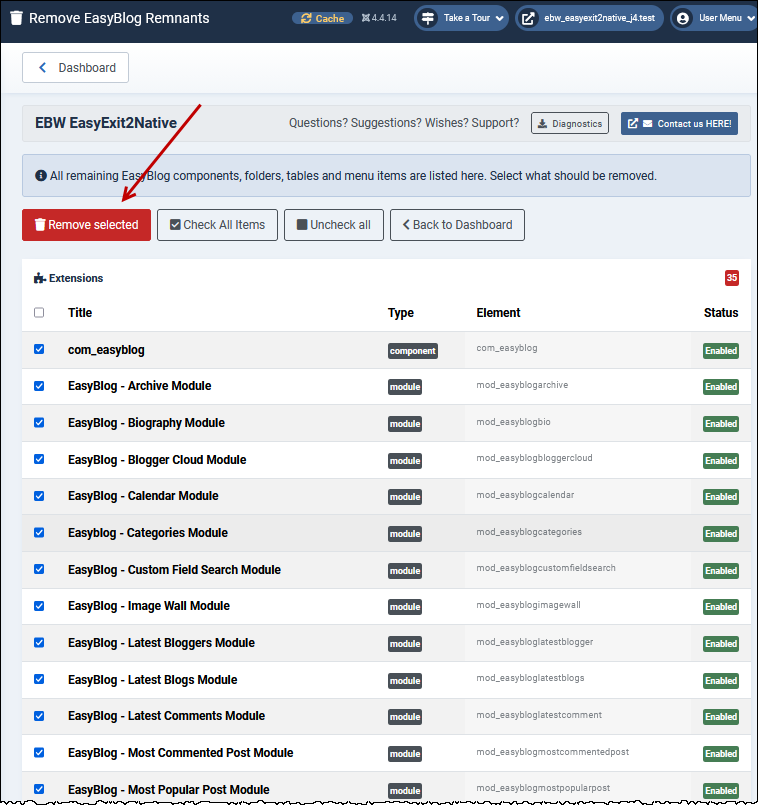Go back via the Dashboard button
Viewport: 758px width, 805px height.
click(x=75, y=67)
